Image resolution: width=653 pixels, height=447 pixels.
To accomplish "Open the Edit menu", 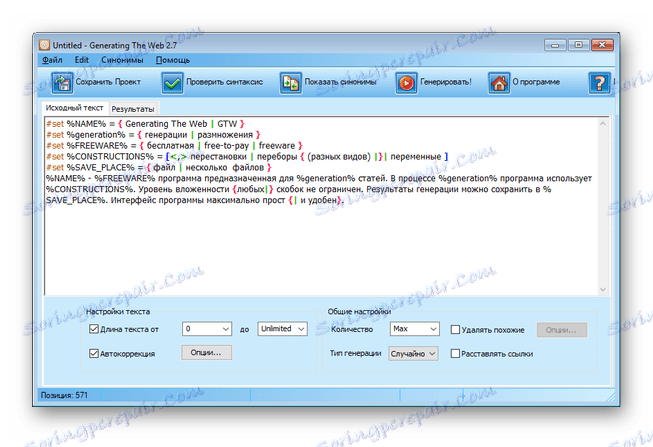I will pyautogui.click(x=82, y=60).
